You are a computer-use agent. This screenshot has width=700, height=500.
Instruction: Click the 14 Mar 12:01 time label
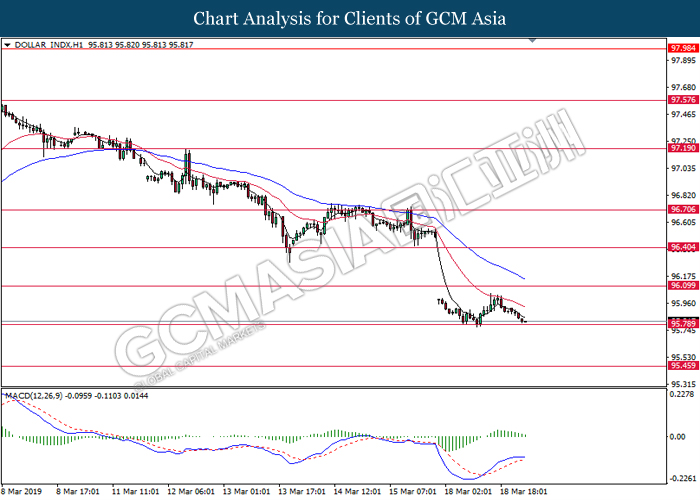[357, 492]
